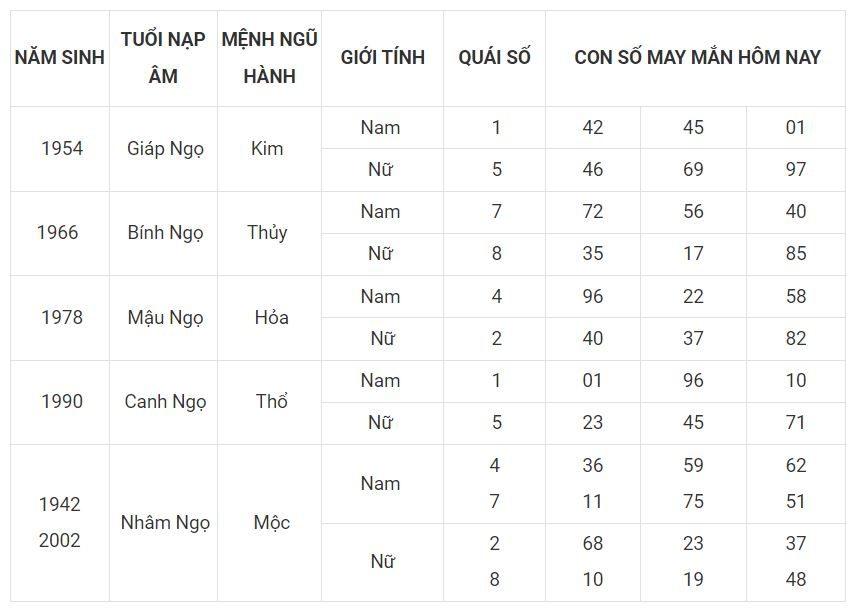Select the Bính Ngọ cell

click(163, 233)
